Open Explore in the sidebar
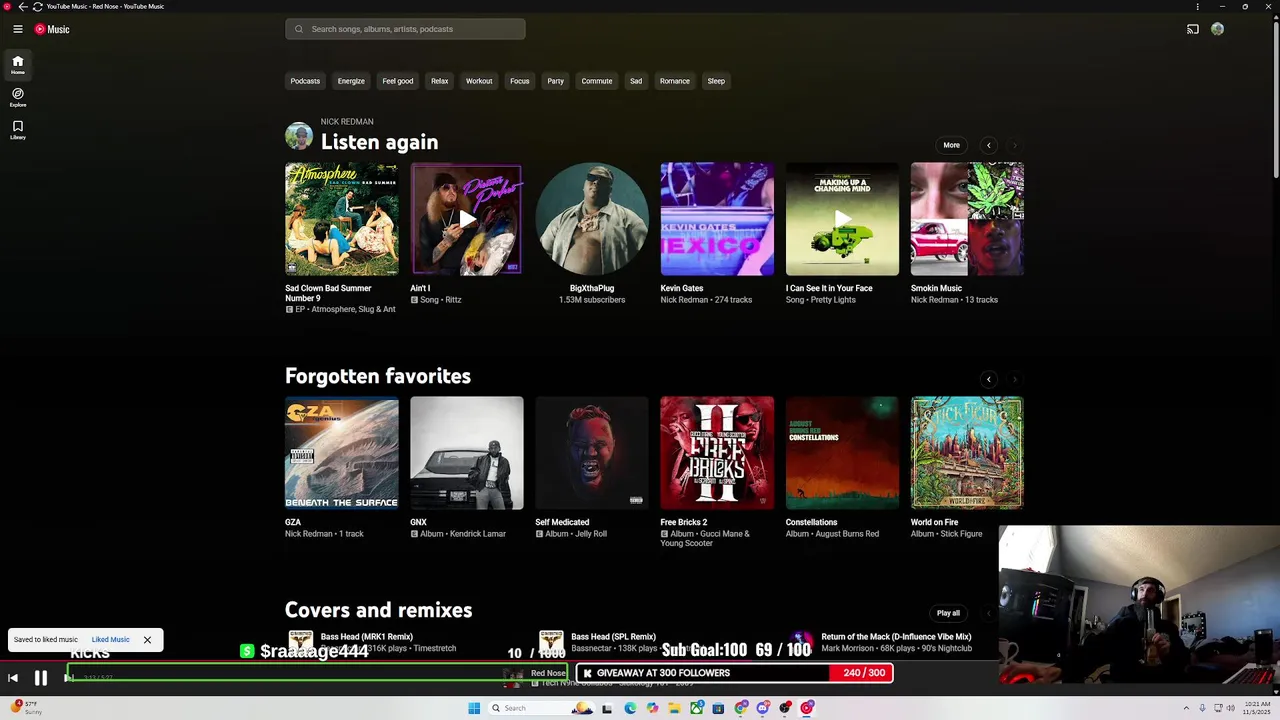Screen dimensions: 1280x720 tap(18, 97)
